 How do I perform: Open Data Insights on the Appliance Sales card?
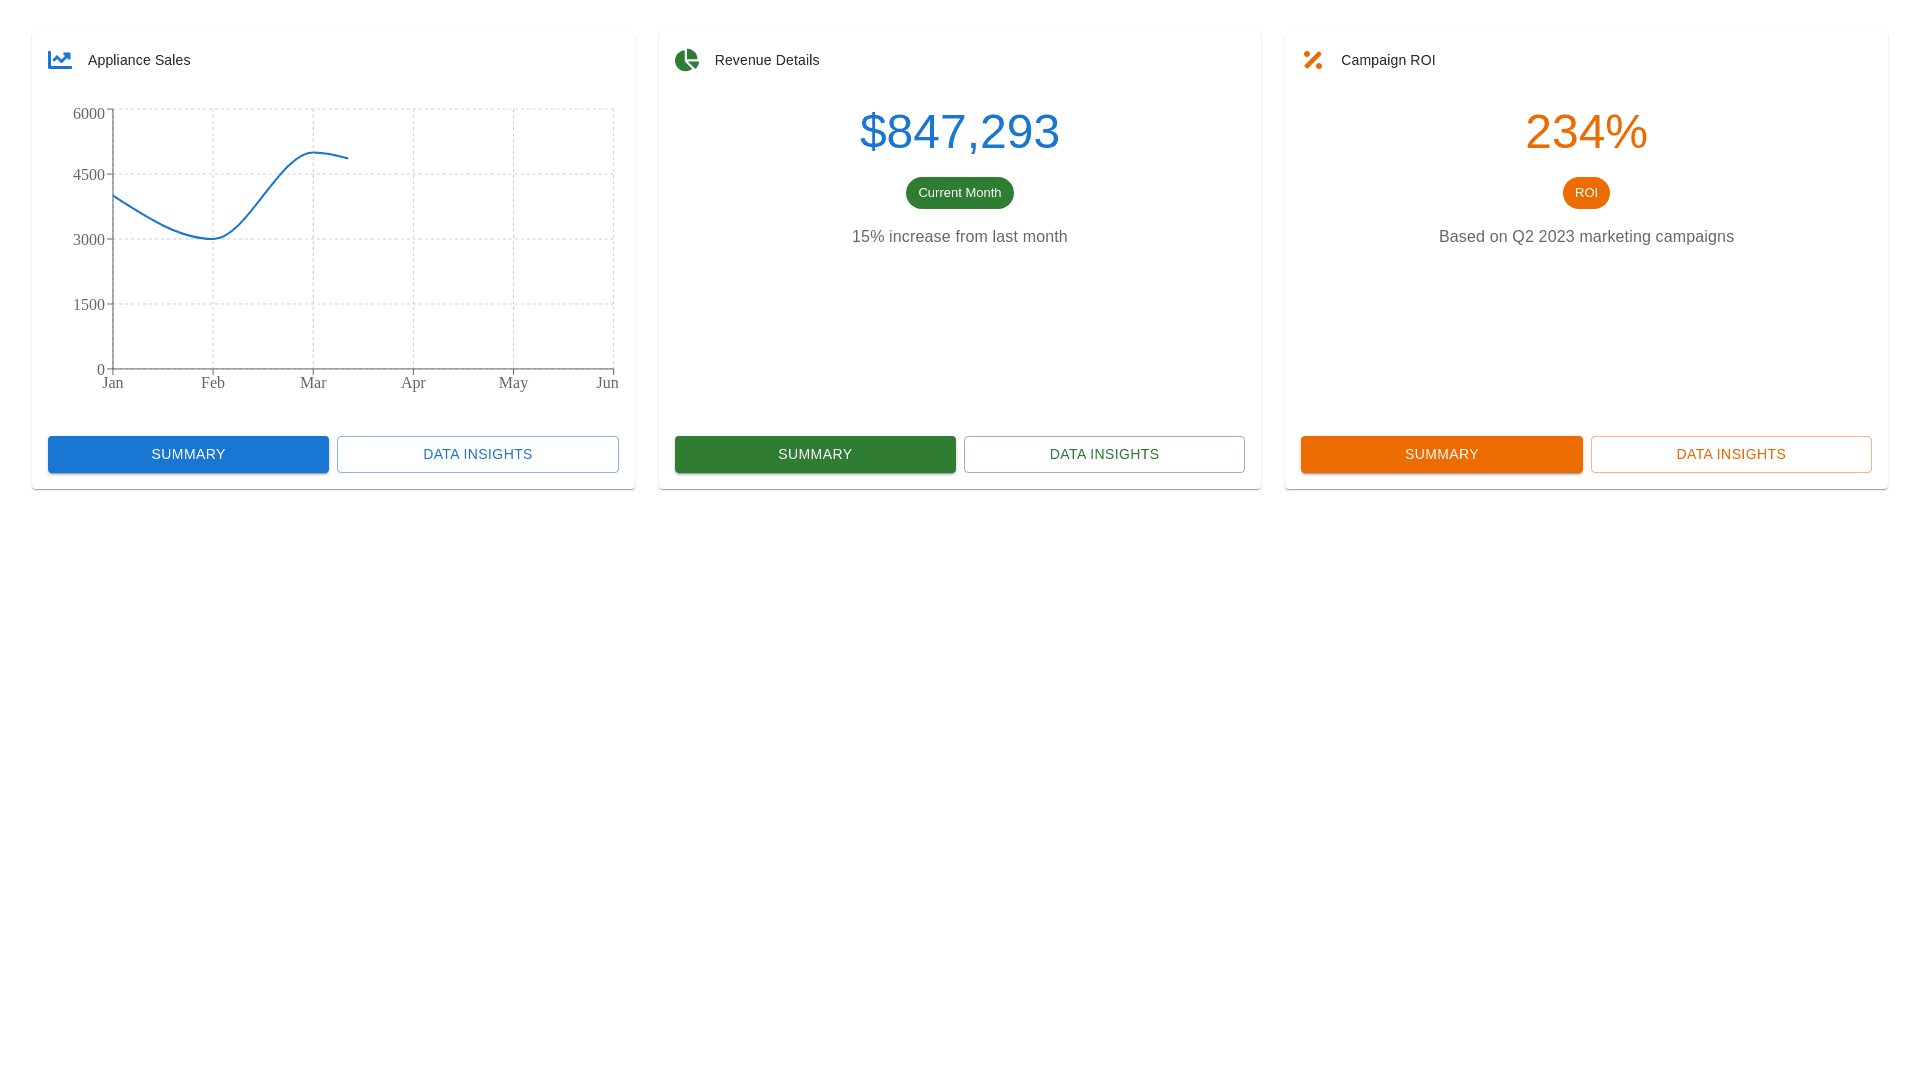[x=477, y=454]
